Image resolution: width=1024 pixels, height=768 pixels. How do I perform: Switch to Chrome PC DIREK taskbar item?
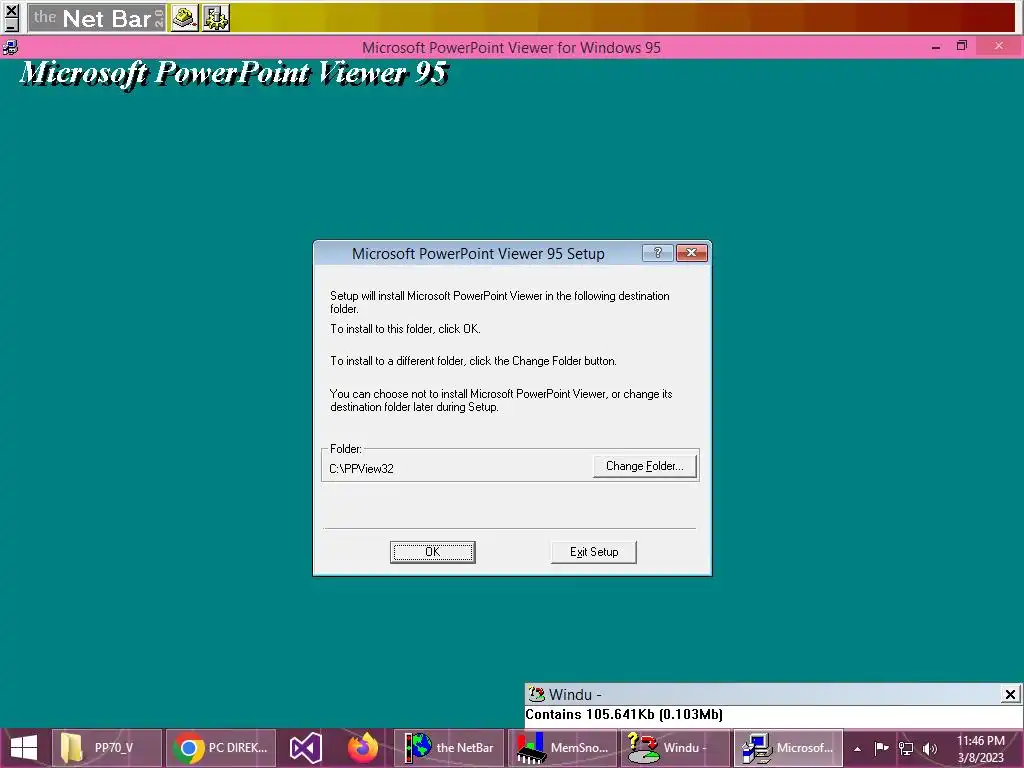click(221, 748)
